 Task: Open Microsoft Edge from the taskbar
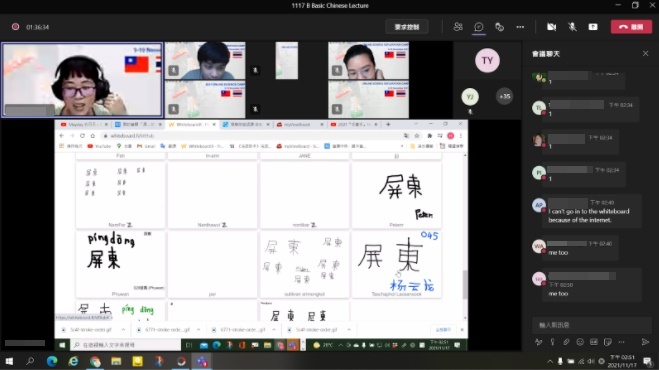point(52,361)
